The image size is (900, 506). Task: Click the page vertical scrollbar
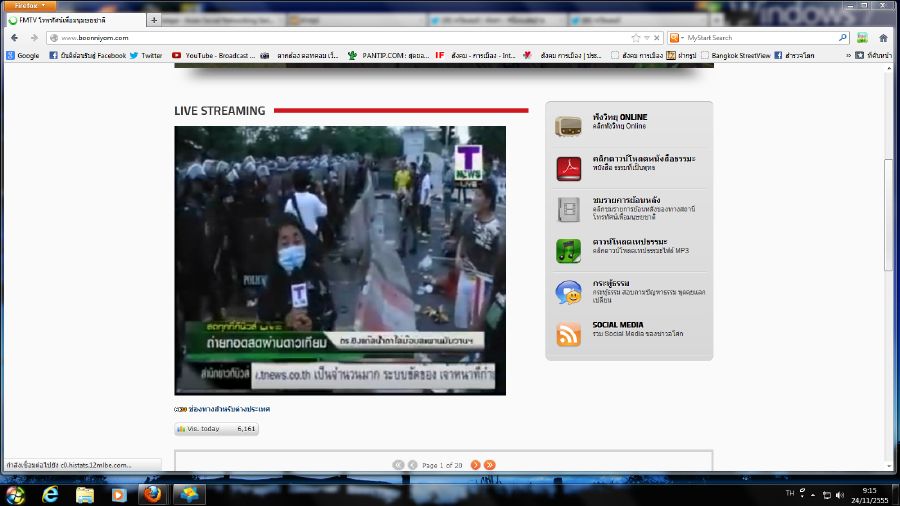coord(889,213)
